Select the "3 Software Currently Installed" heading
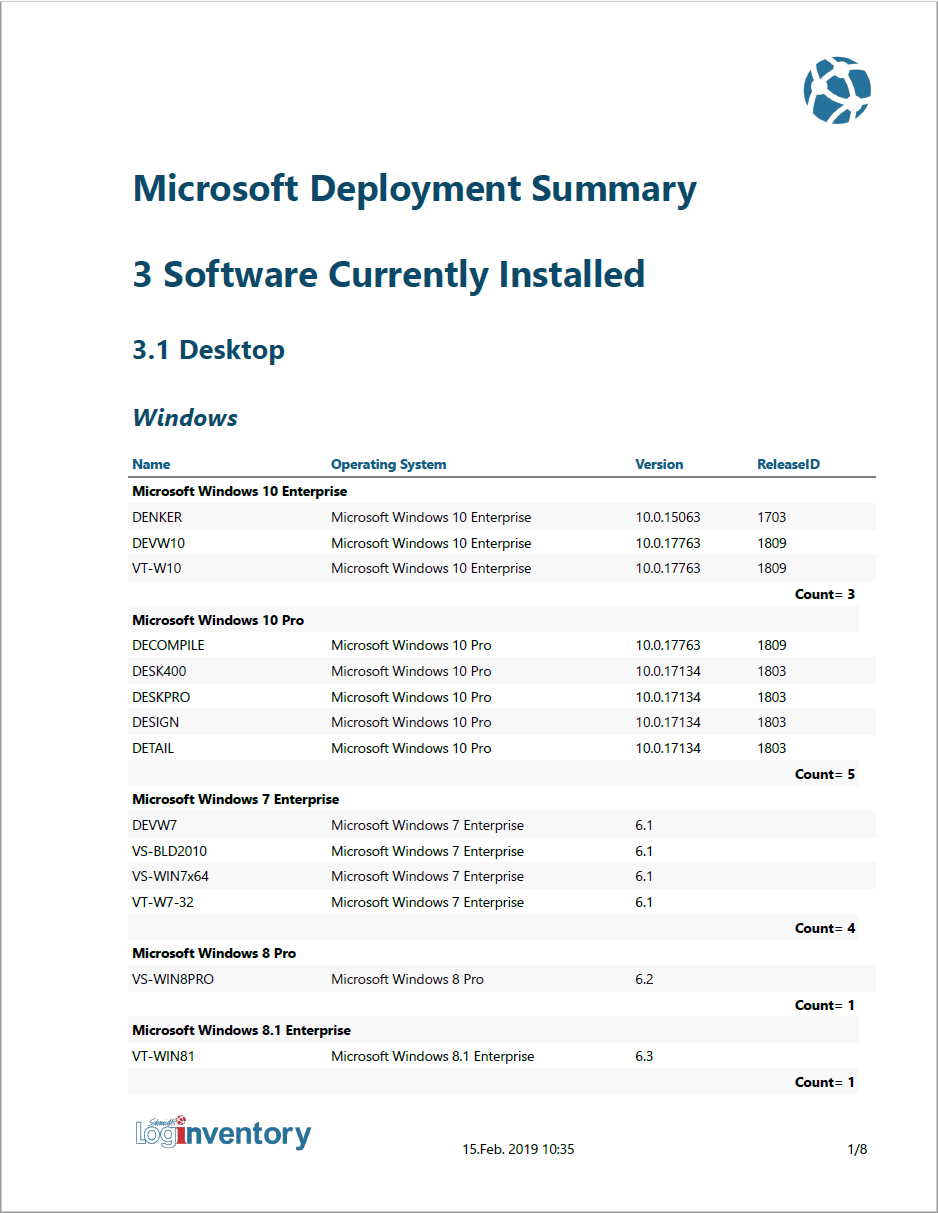 389,274
